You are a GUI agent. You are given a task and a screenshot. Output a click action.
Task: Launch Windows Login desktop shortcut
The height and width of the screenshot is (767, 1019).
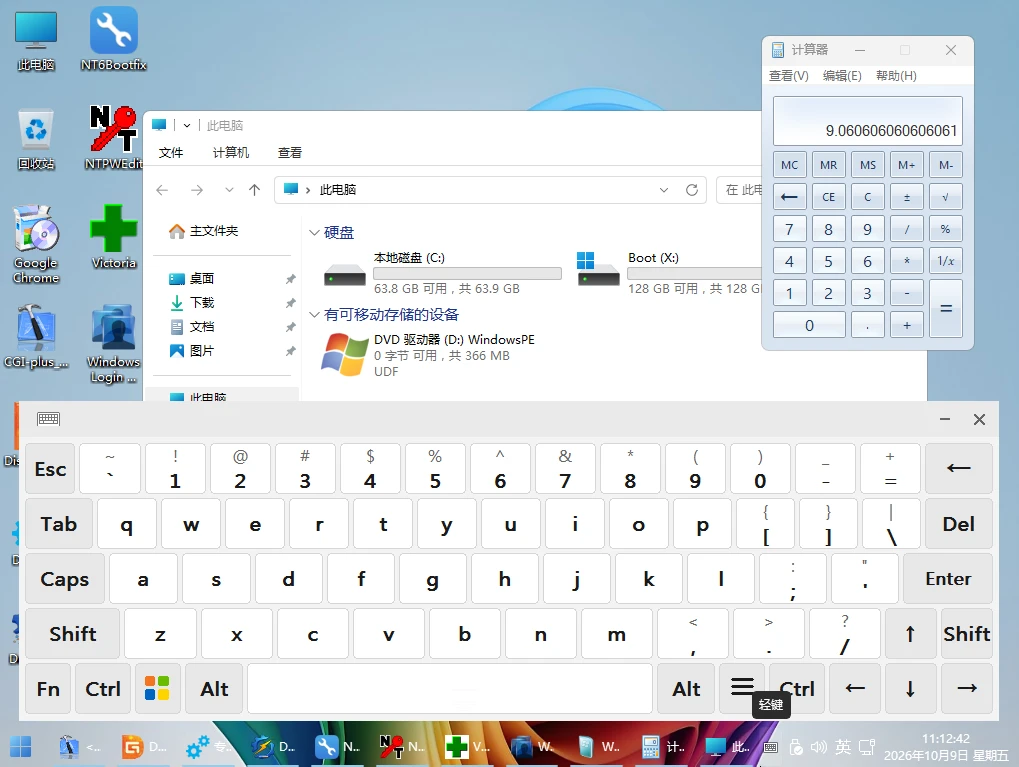pyautogui.click(x=114, y=343)
